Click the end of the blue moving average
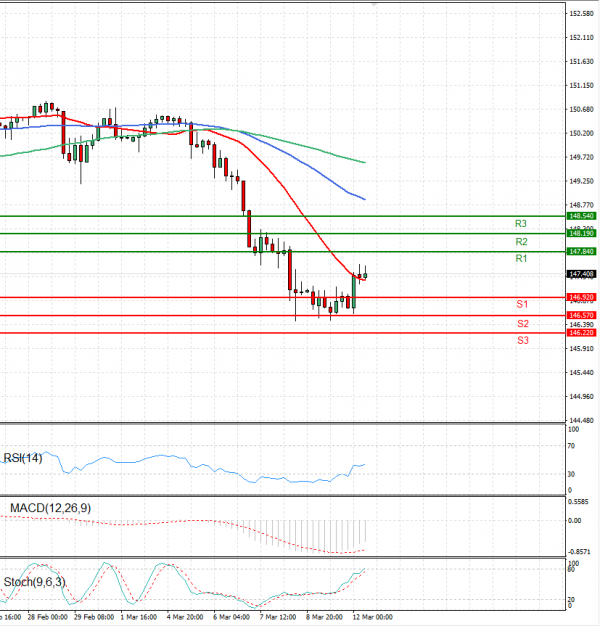600x626 pixels. (364, 199)
